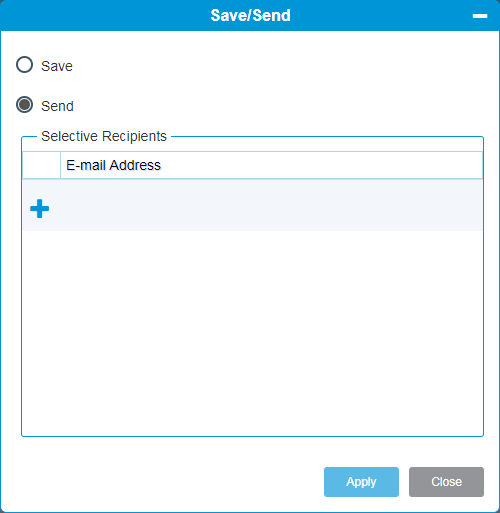Click the Selective Recipients group label
500x513 pixels.
point(104,136)
